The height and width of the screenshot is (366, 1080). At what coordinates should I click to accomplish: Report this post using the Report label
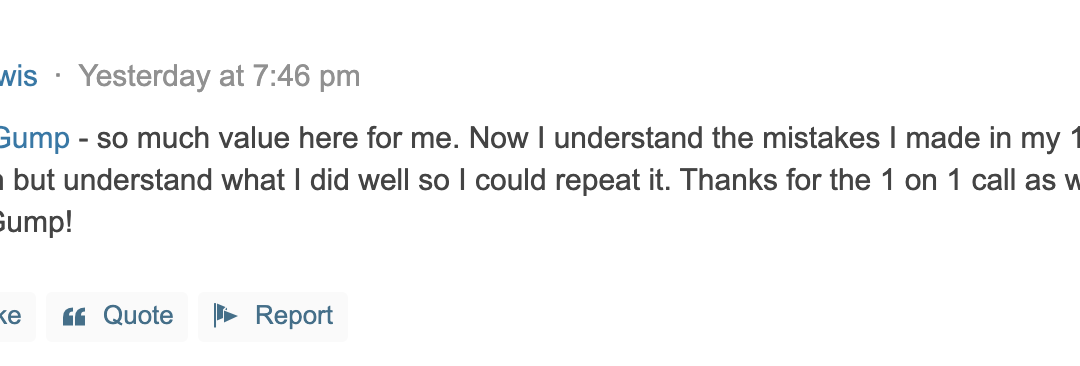pyautogui.click(x=294, y=316)
